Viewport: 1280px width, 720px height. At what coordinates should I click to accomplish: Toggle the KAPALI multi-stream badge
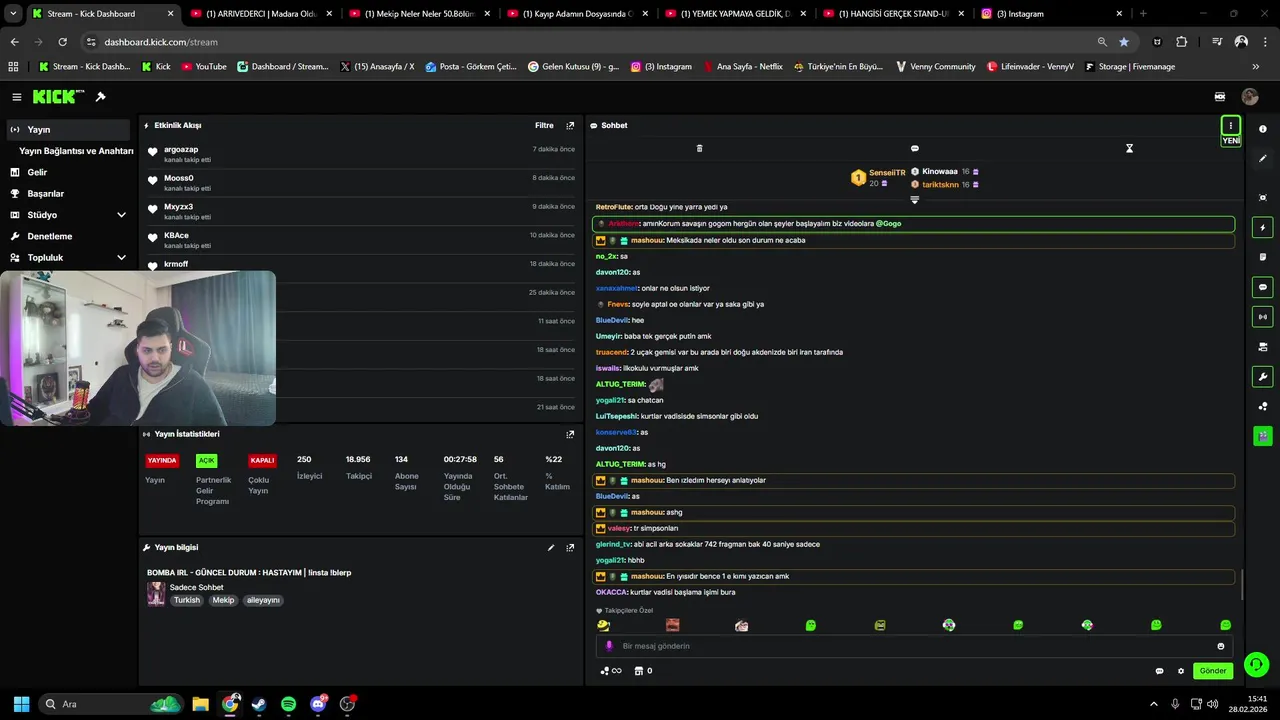262,461
